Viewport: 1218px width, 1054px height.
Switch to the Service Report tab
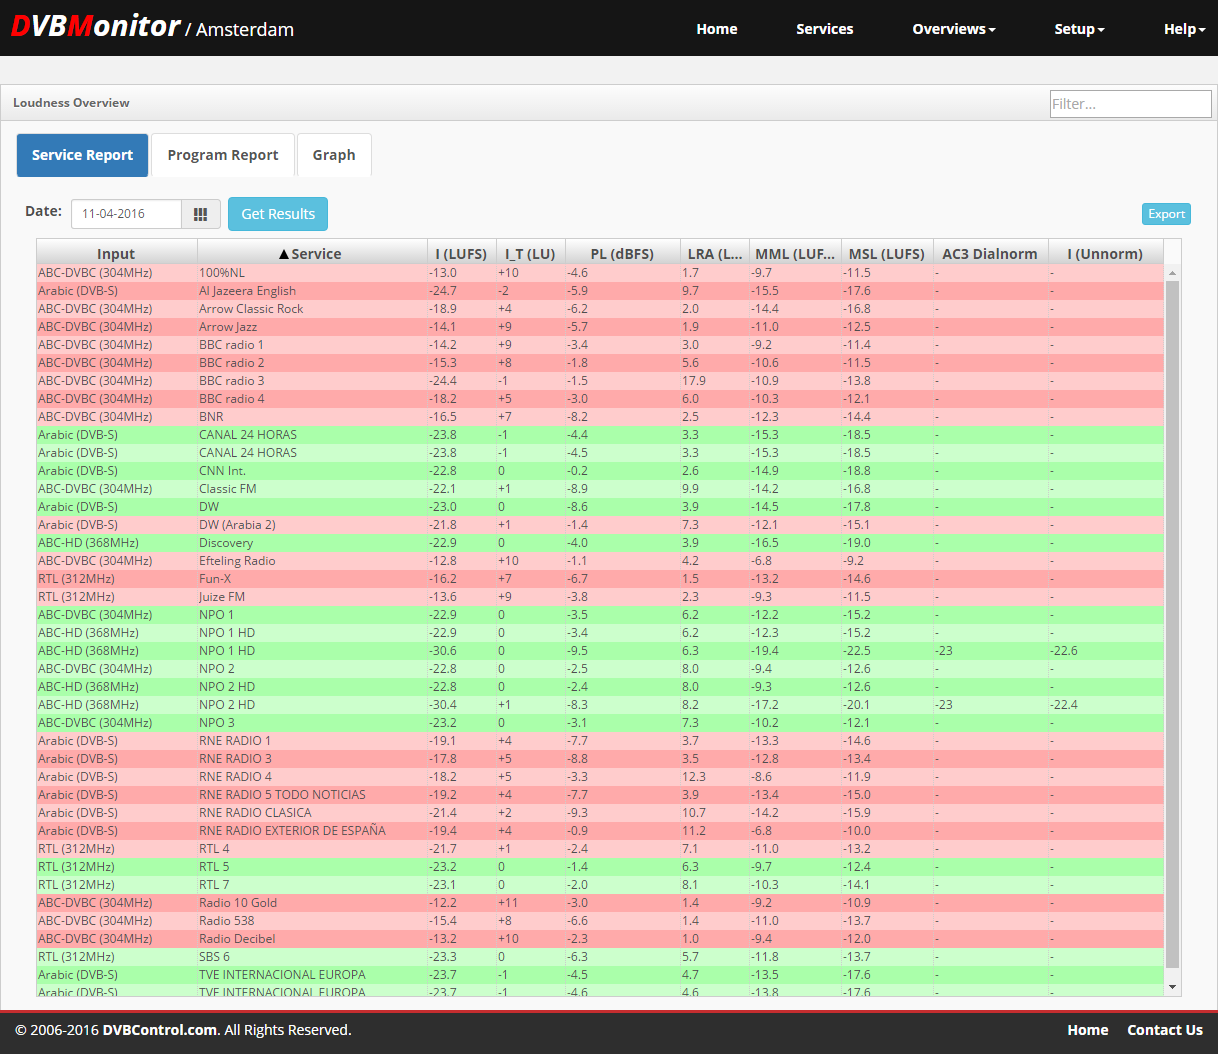coord(82,155)
